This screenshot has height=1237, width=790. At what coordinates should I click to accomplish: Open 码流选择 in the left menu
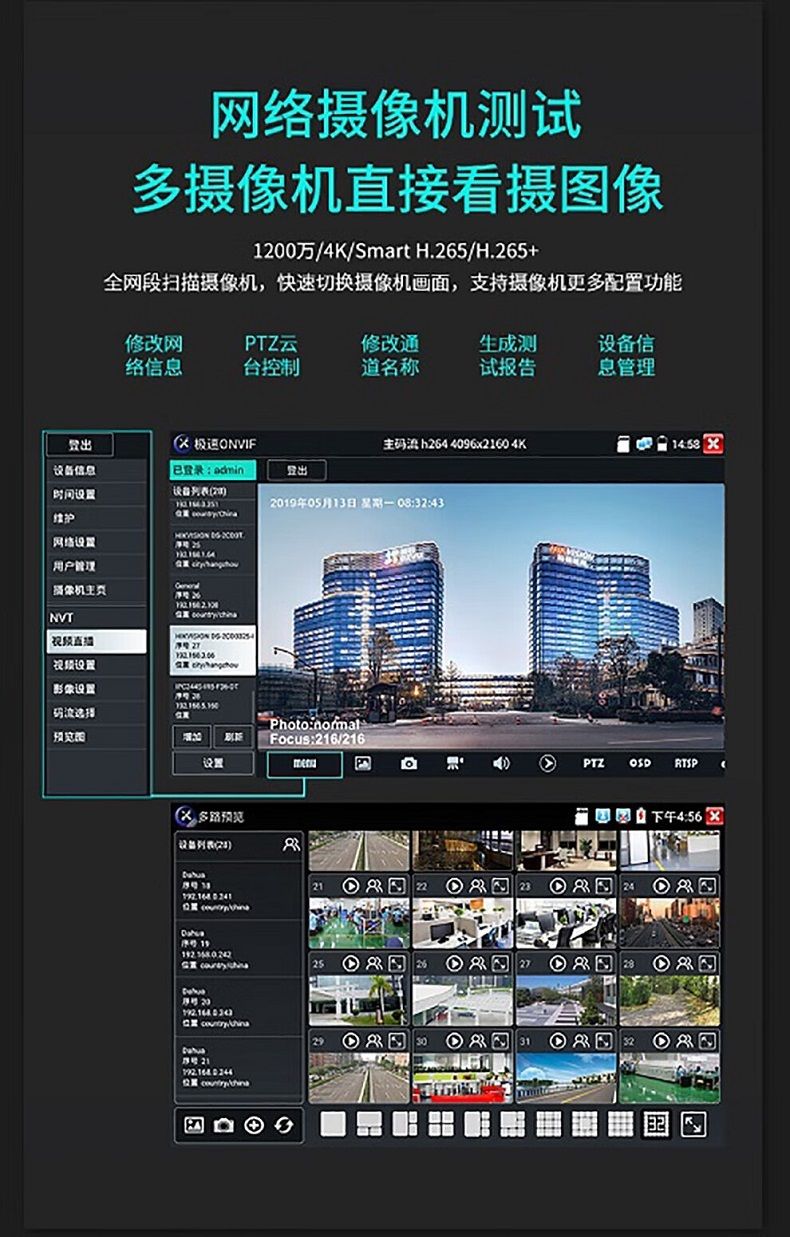click(96, 713)
